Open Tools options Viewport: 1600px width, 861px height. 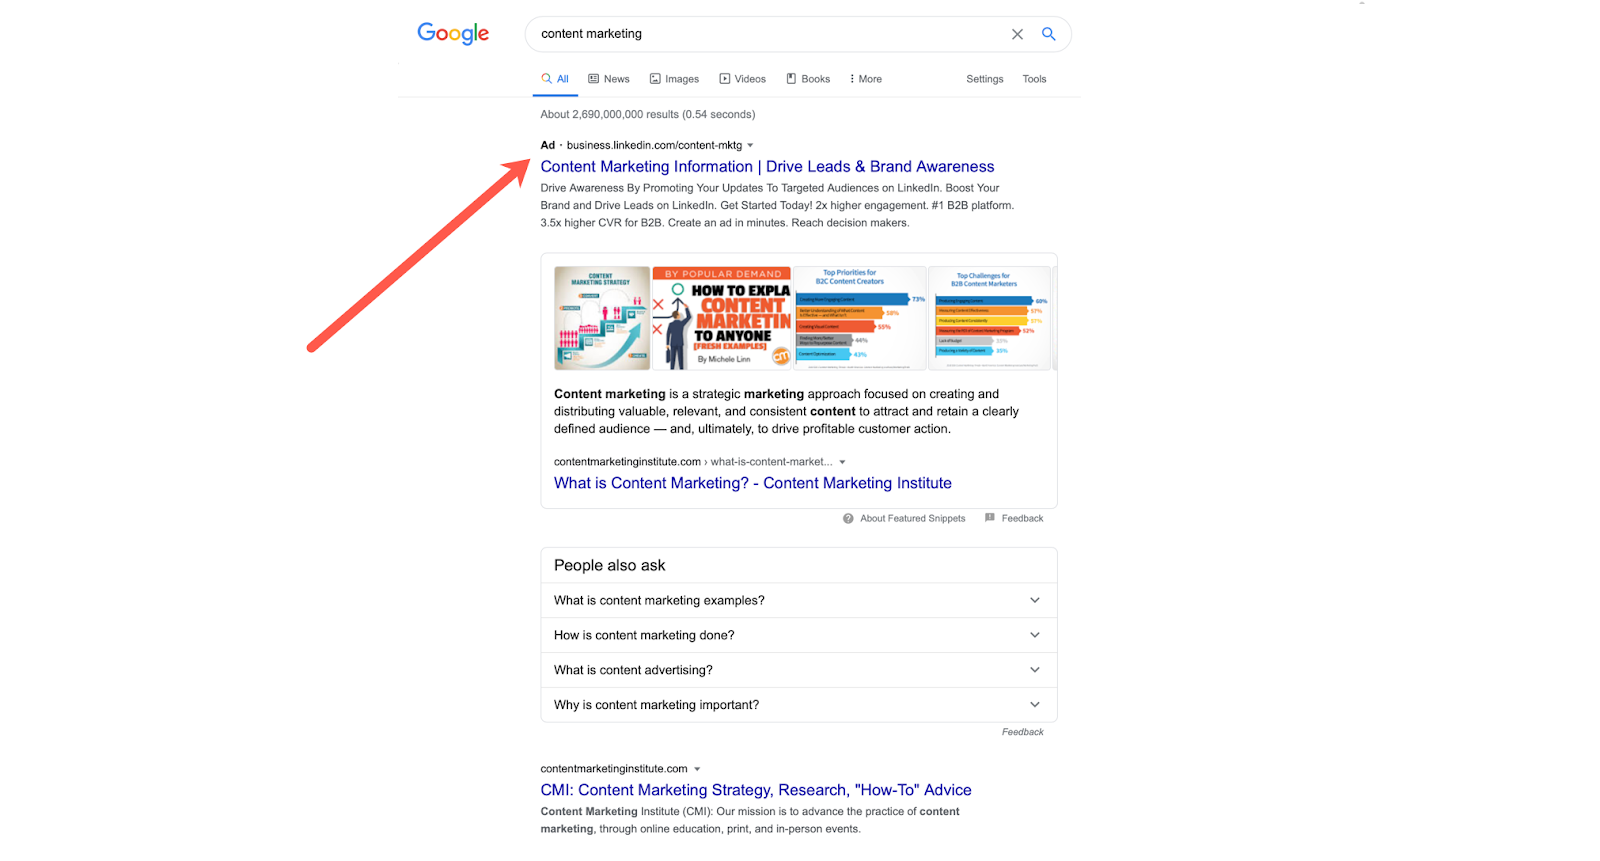coord(1034,79)
